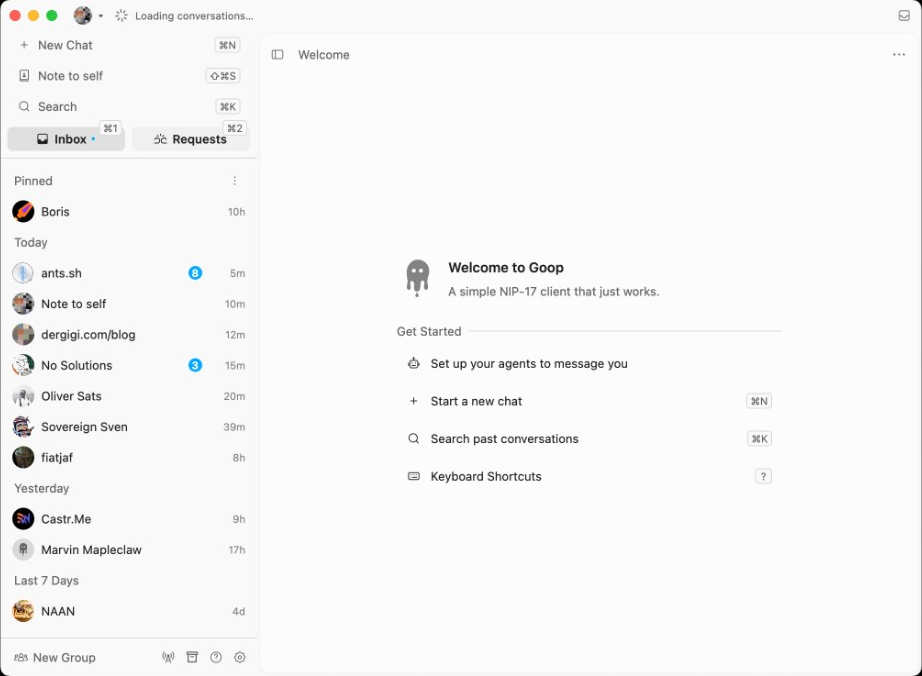Click the unread badge 3 on No Solutions

[x=195, y=366]
